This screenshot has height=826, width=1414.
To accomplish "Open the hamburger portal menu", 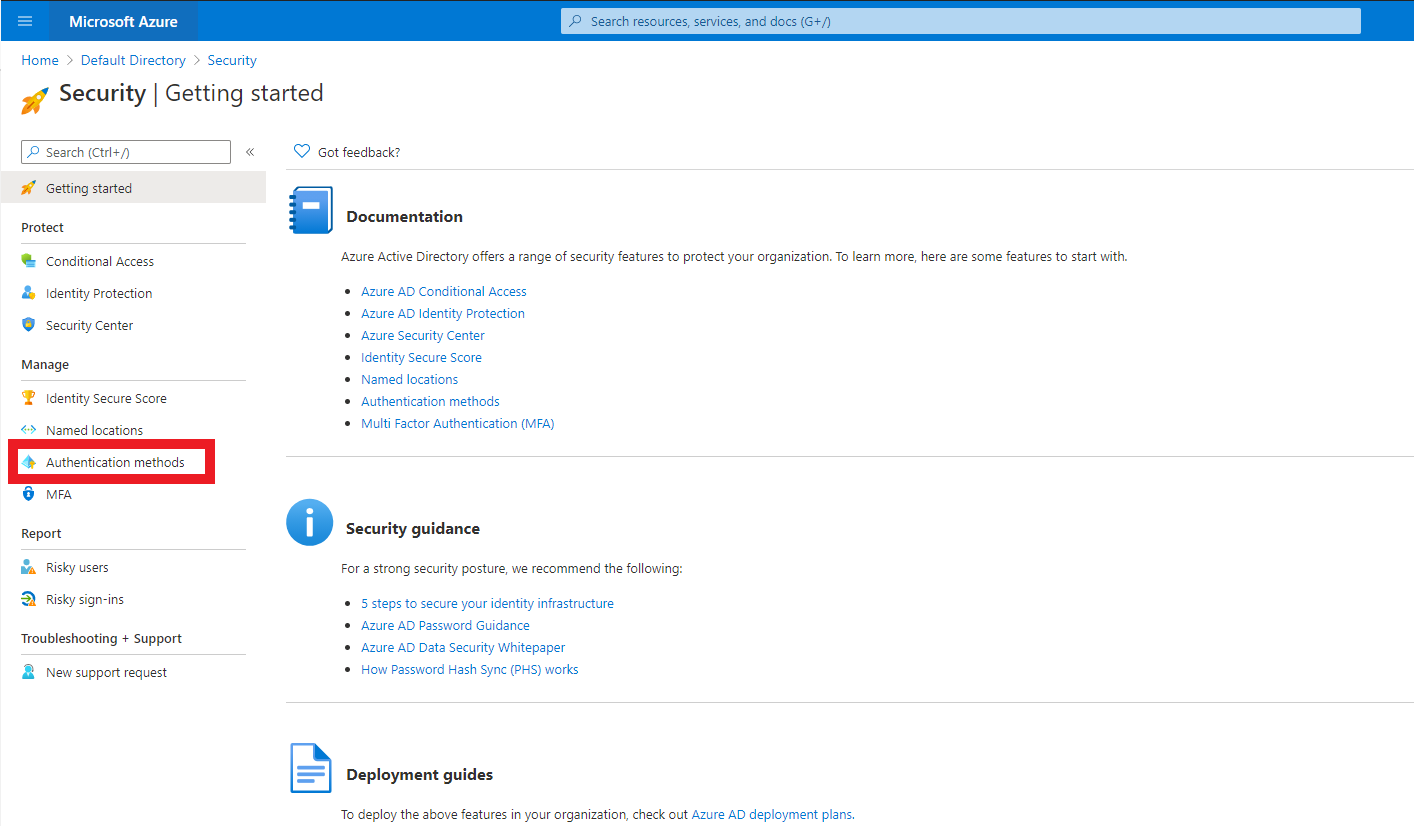I will [x=25, y=21].
